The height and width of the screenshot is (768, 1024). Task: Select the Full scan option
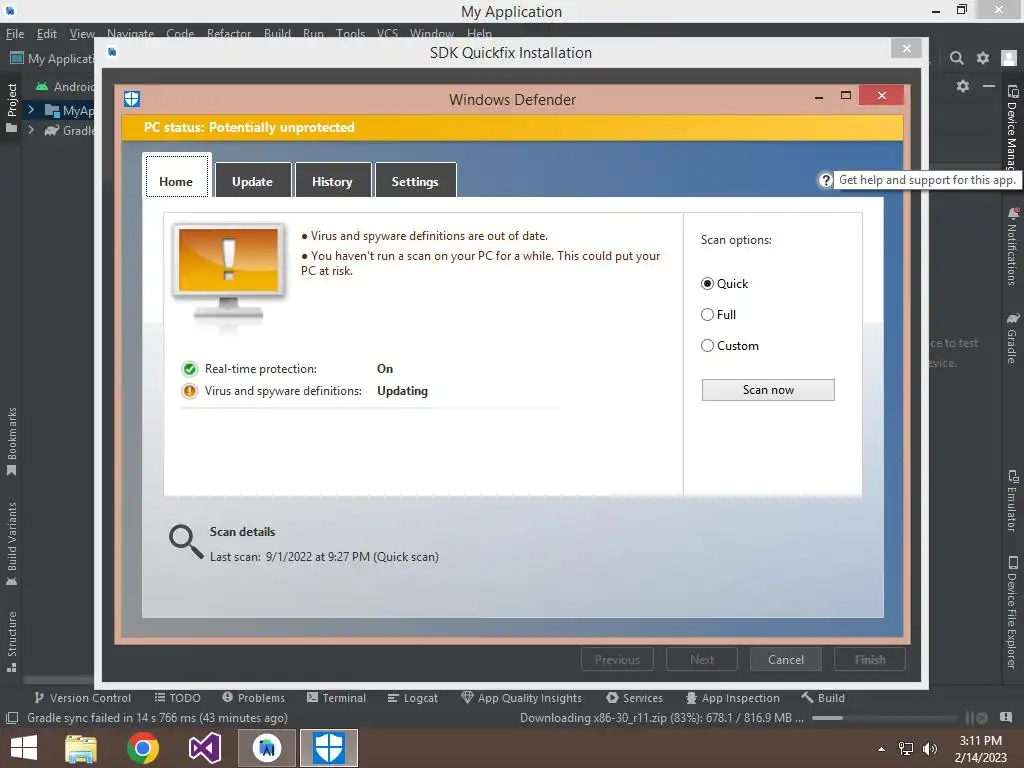pyautogui.click(x=707, y=315)
